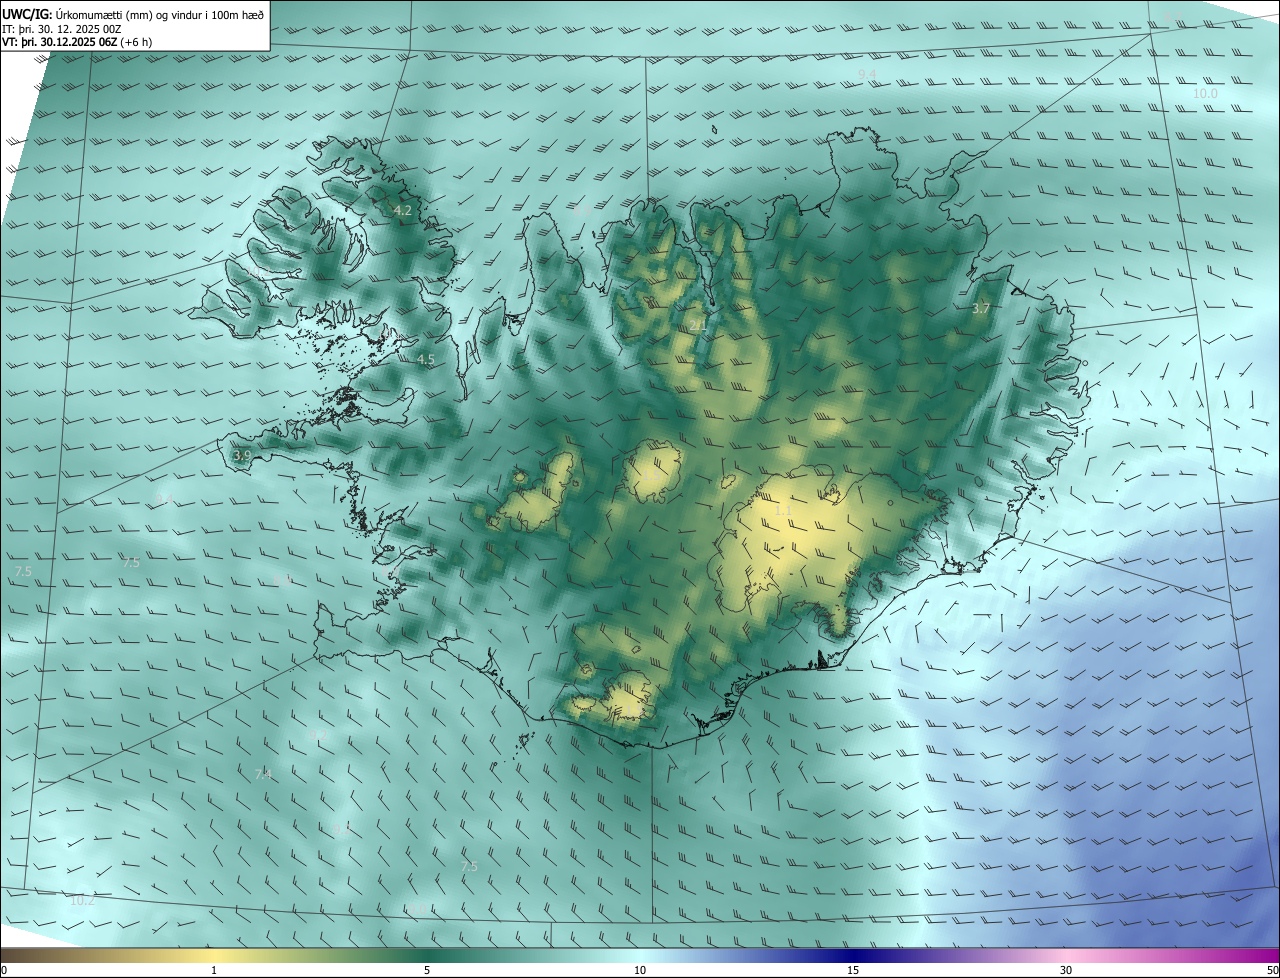
Task: Click the 3.9 value on the western peninsula
Action: coord(242,455)
